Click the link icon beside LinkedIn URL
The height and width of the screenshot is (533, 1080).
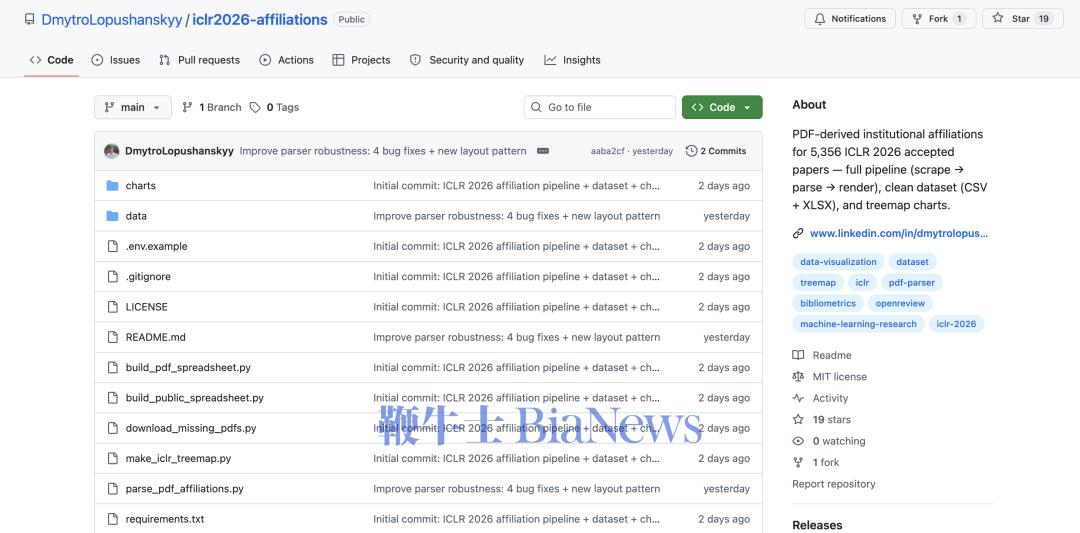pyautogui.click(x=798, y=233)
